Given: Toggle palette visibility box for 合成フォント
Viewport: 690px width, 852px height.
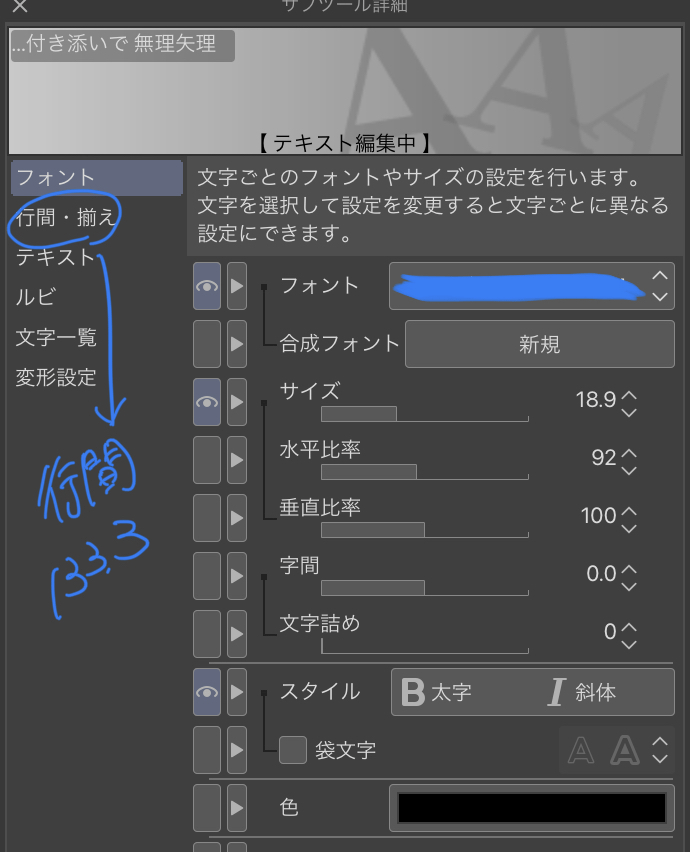Looking at the screenshot, I should [207, 344].
